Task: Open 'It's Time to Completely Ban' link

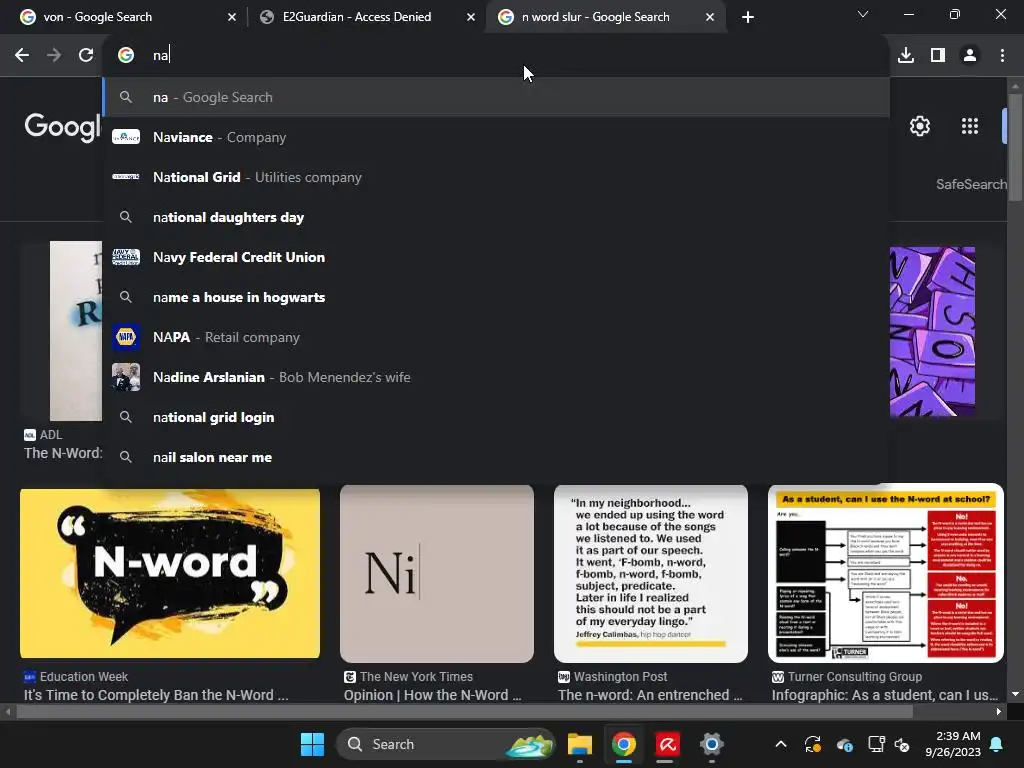Action: (156, 695)
